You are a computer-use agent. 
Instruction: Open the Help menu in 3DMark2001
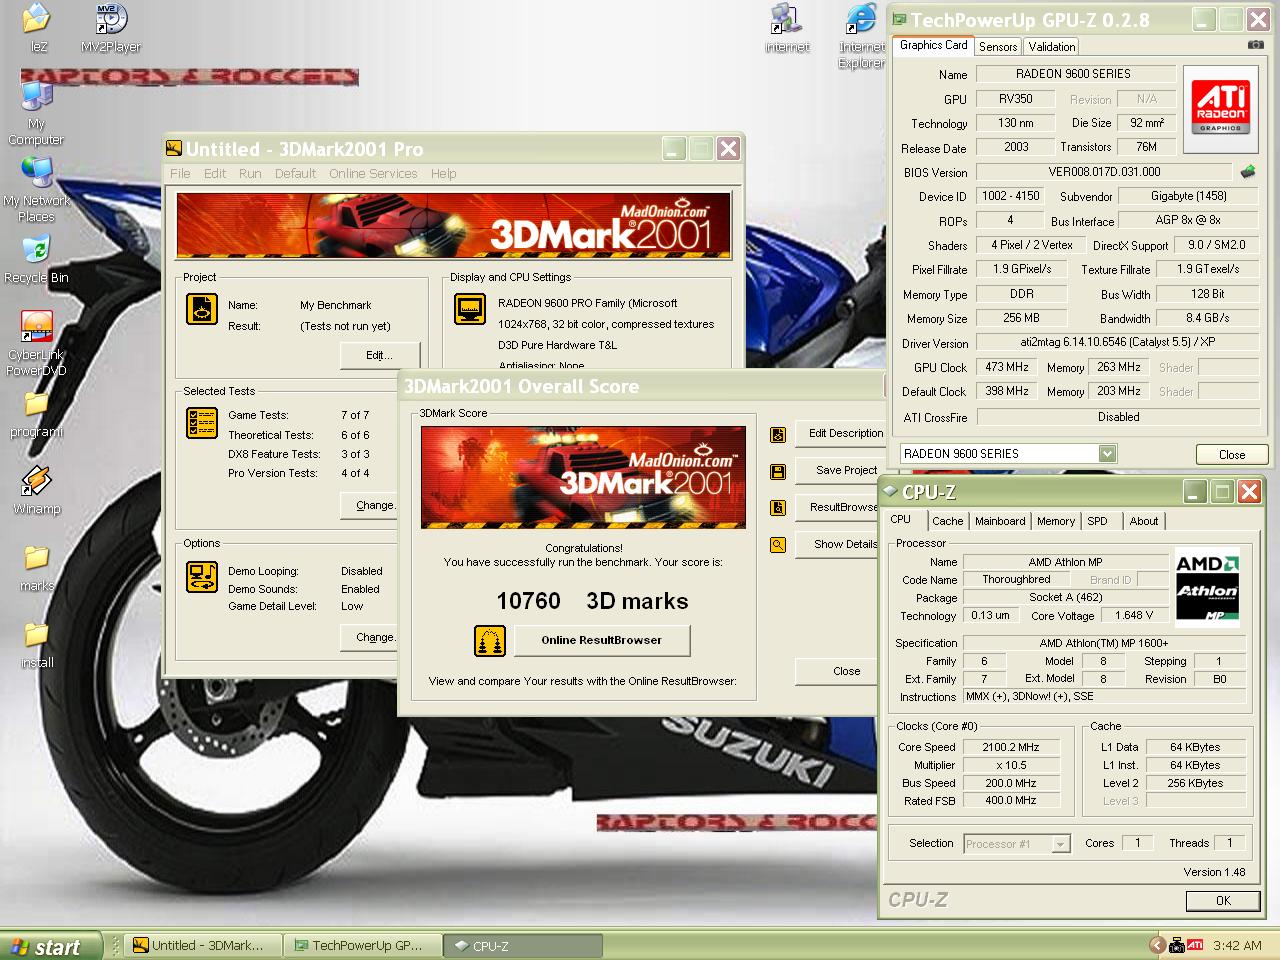pyautogui.click(x=444, y=173)
